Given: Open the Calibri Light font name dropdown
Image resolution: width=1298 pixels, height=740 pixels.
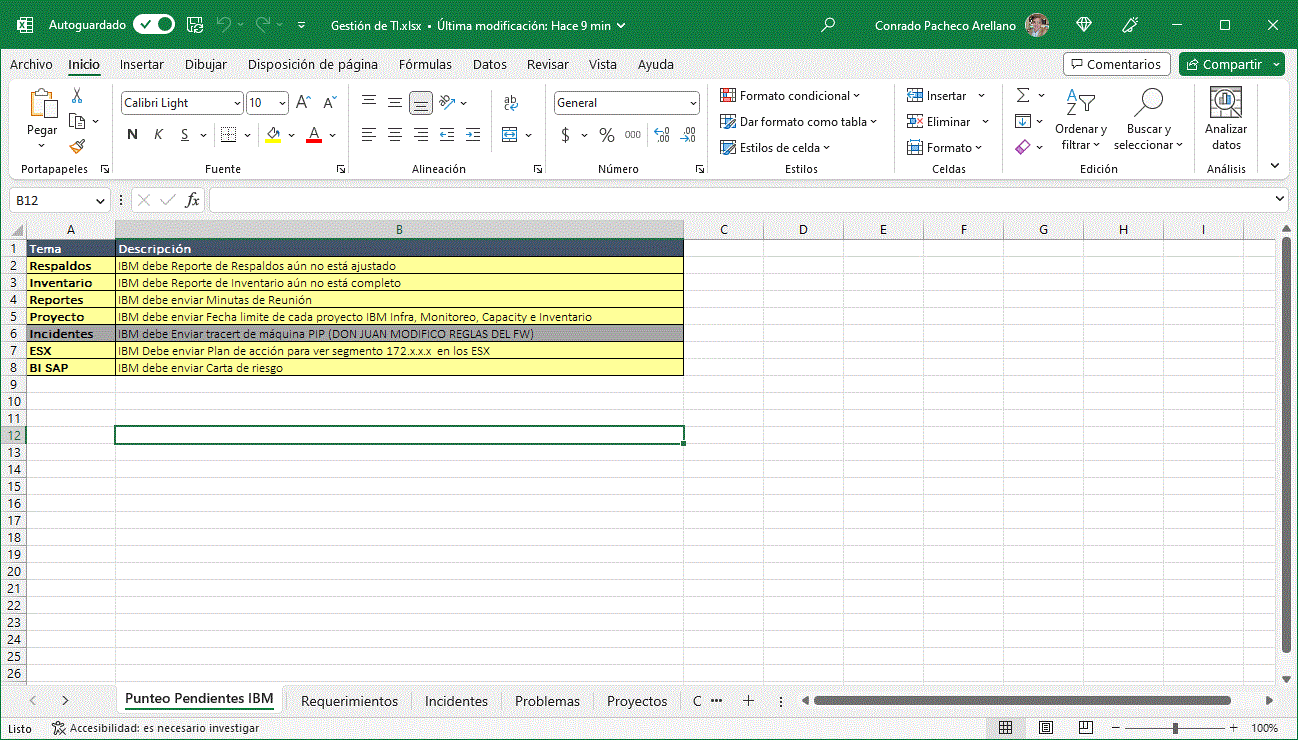Looking at the screenshot, I should [237, 103].
